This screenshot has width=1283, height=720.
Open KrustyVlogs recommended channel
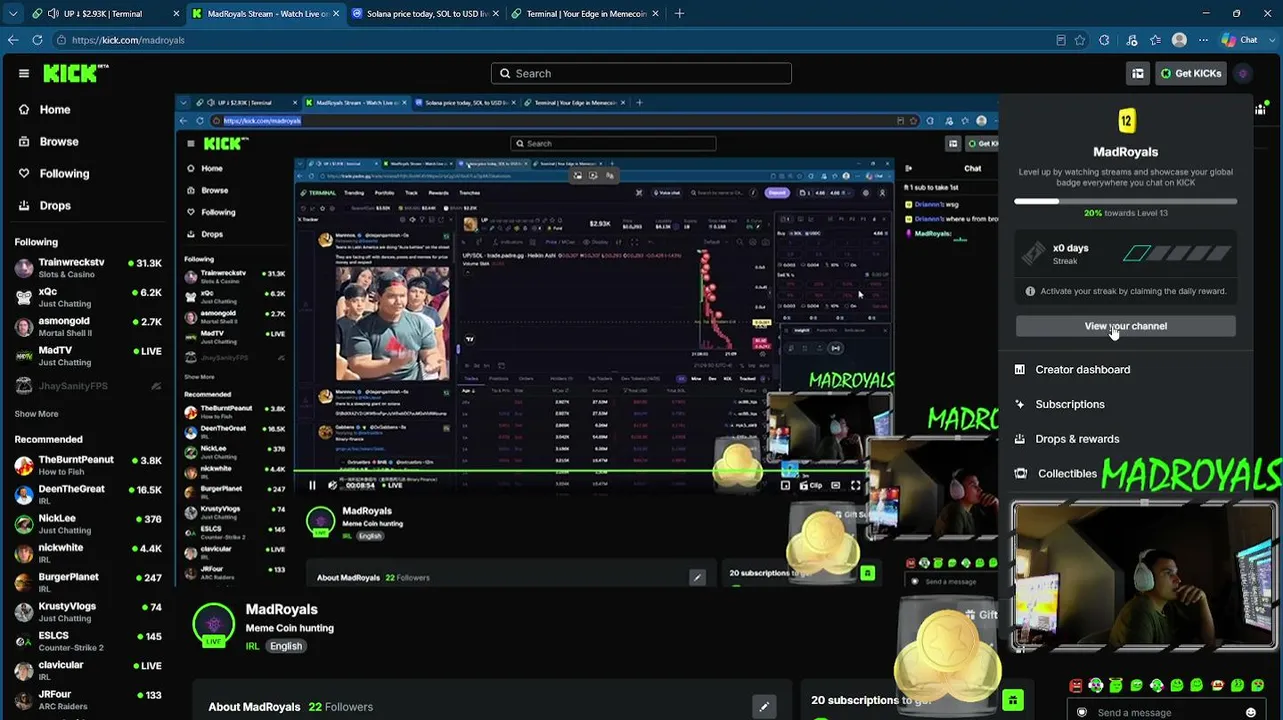point(88,612)
